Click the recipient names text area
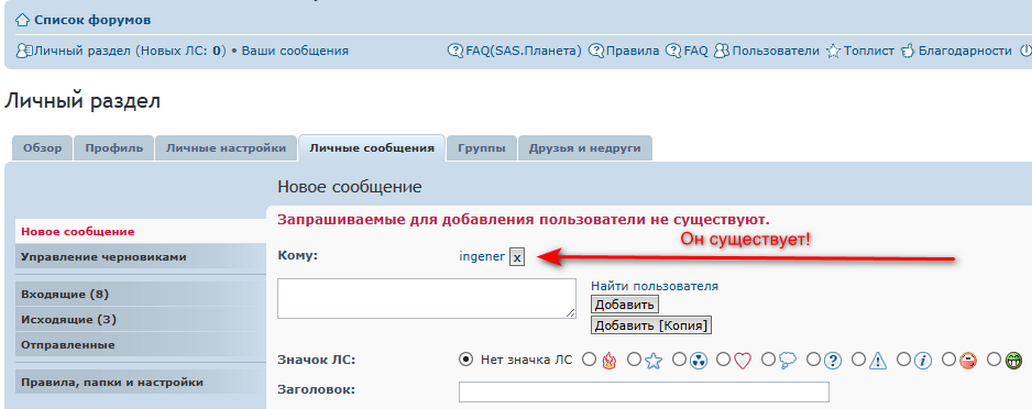The image size is (1032, 409). pyautogui.click(x=426, y=298)
